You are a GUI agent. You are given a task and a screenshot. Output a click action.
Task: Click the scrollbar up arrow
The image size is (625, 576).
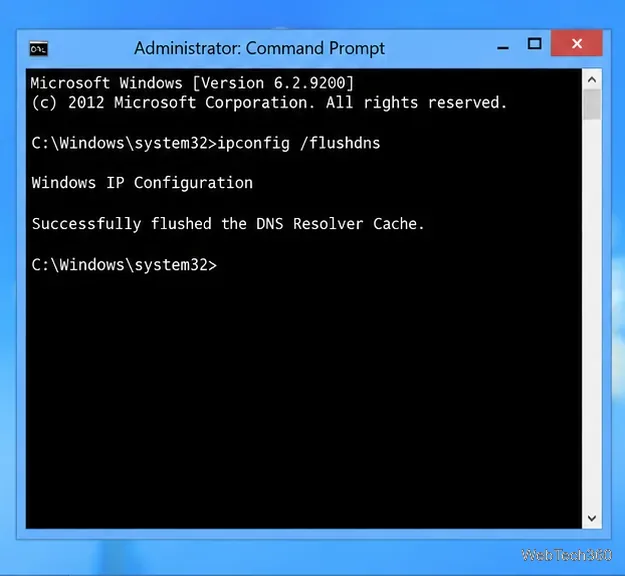(x=592, y=80)
